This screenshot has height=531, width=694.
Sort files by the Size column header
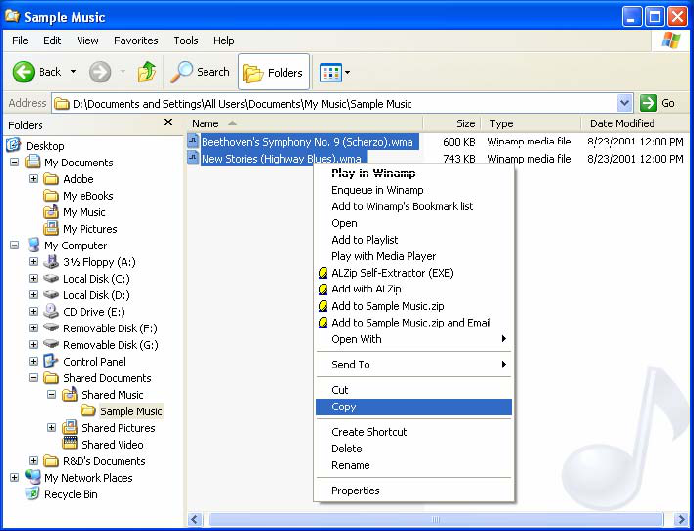[x=465, y=123]
